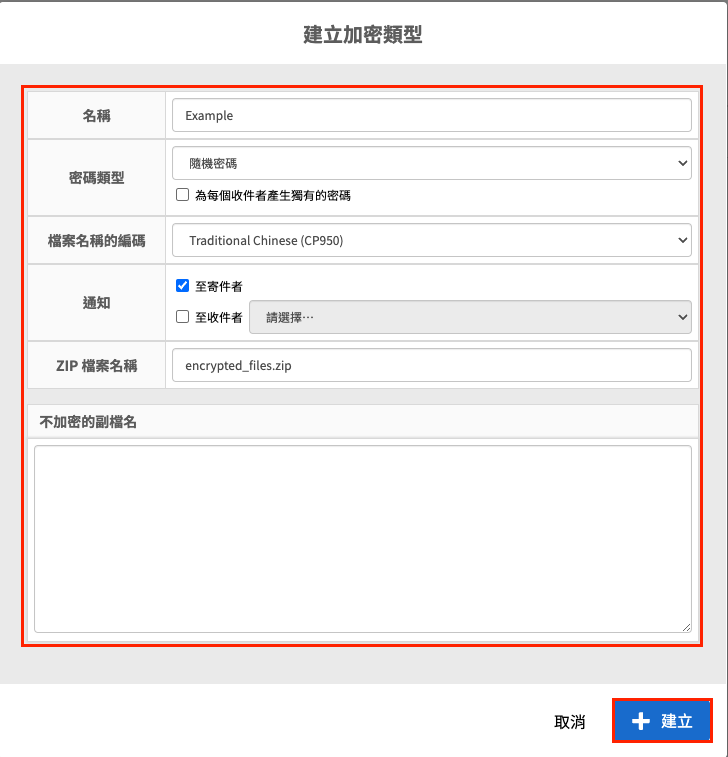Focus the 名稱 field containing Example

point(431,115)
